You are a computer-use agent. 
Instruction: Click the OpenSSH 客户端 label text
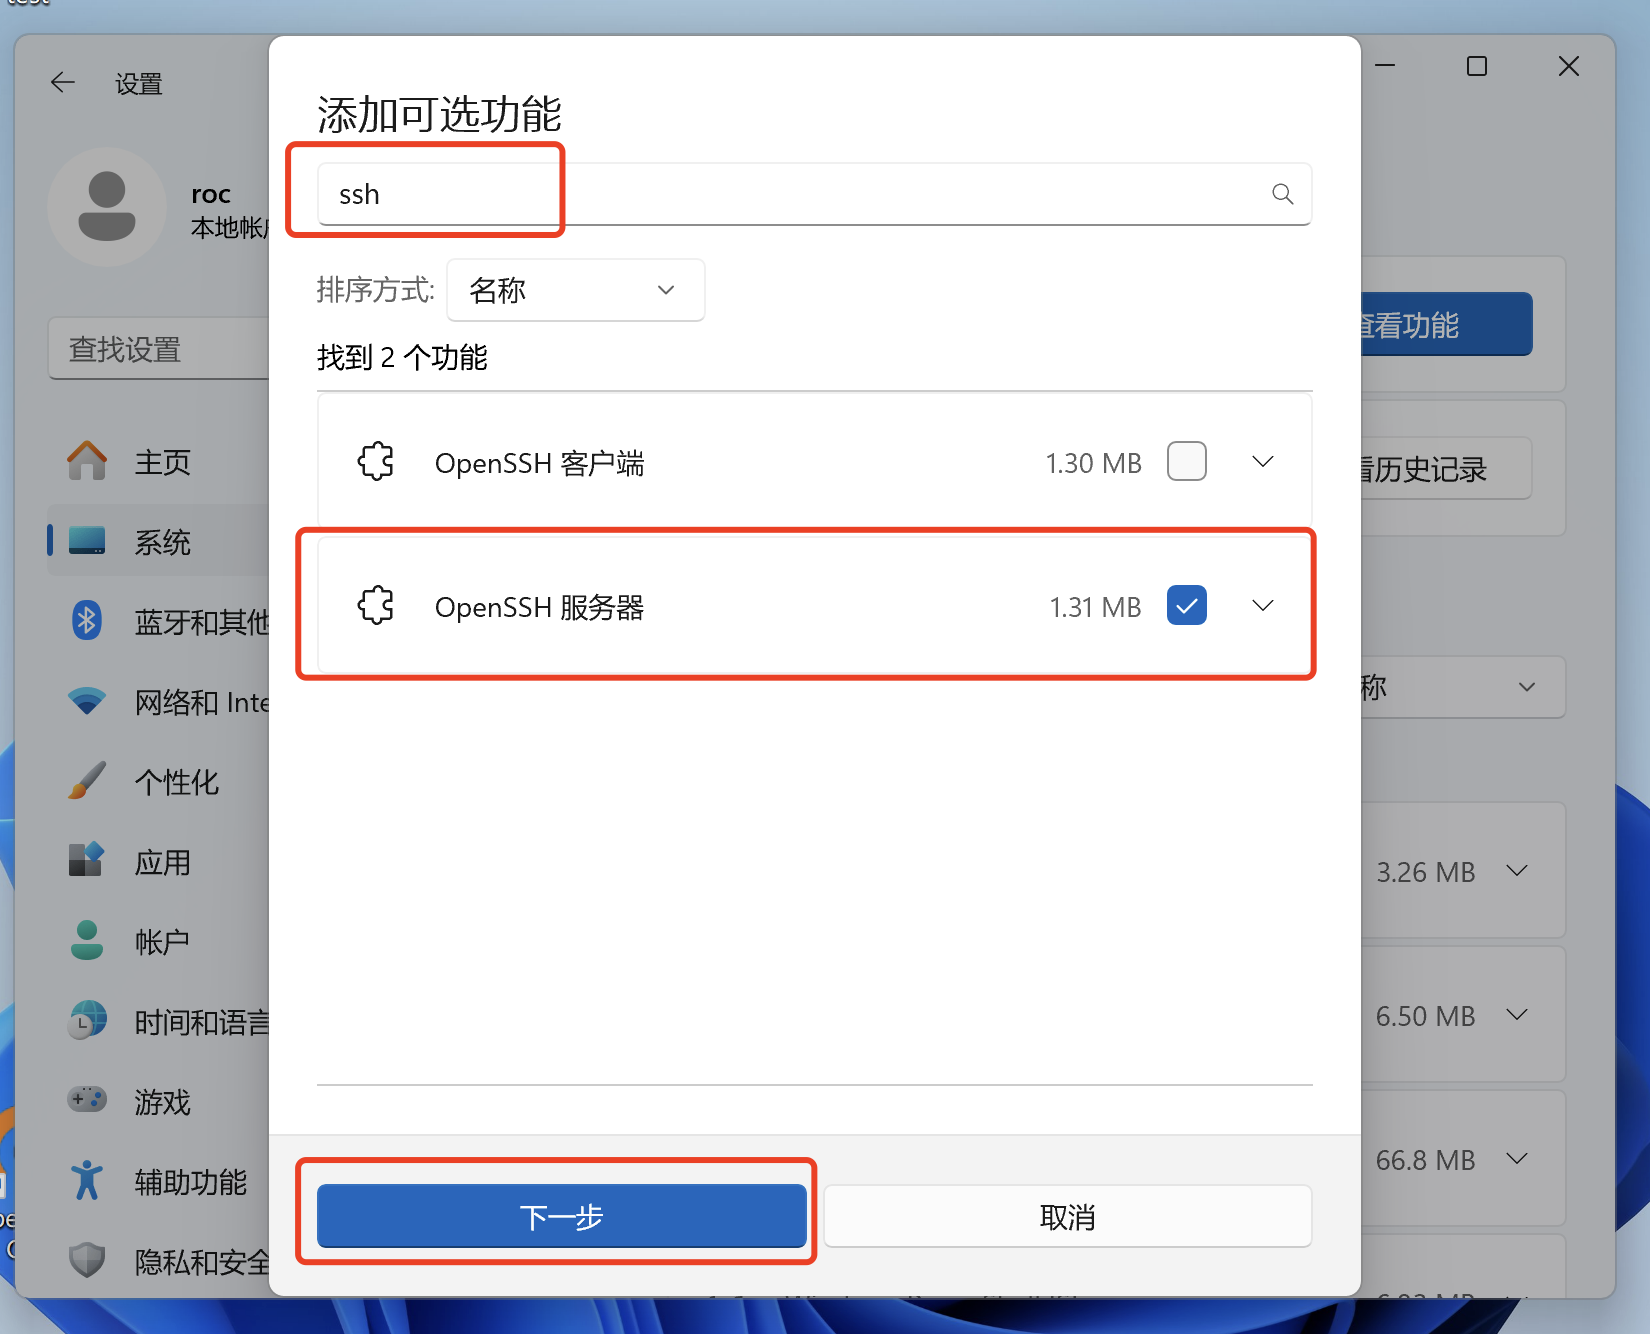539,463
